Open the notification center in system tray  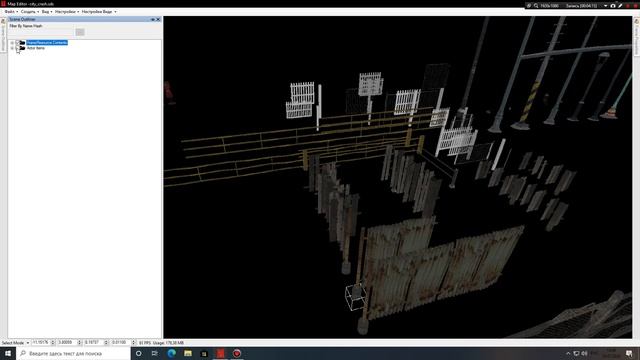coord(629,353)
